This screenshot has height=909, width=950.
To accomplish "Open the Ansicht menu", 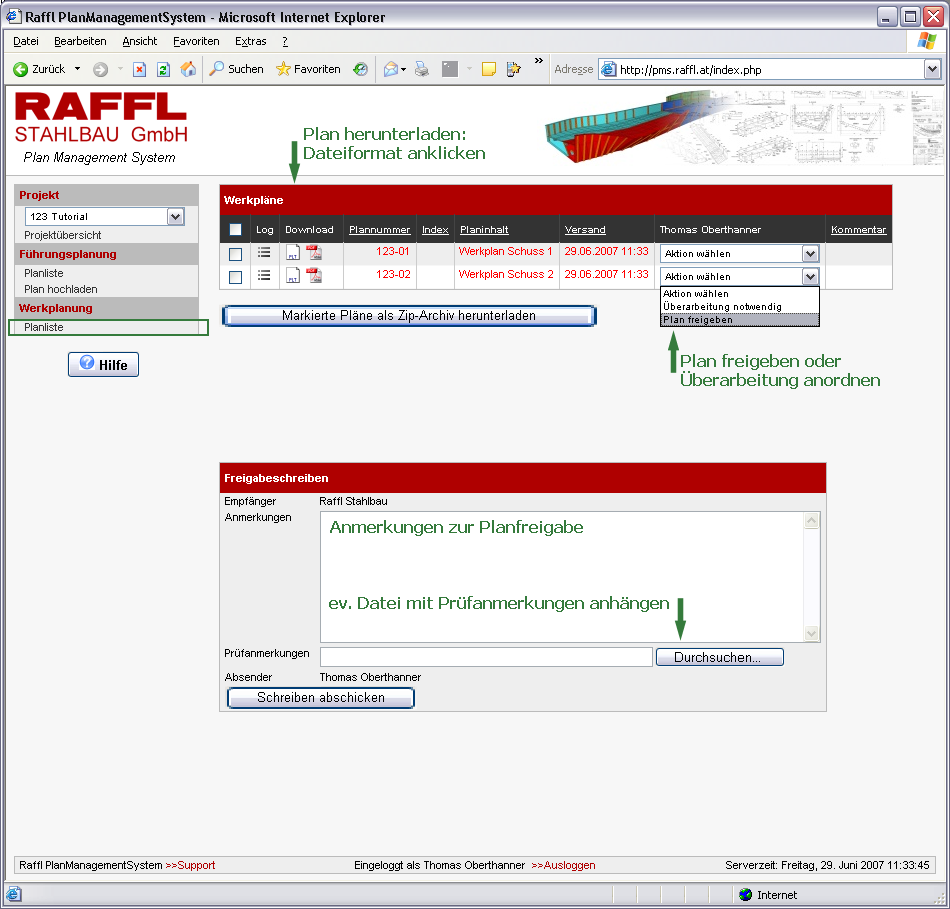I will (140, 41).
